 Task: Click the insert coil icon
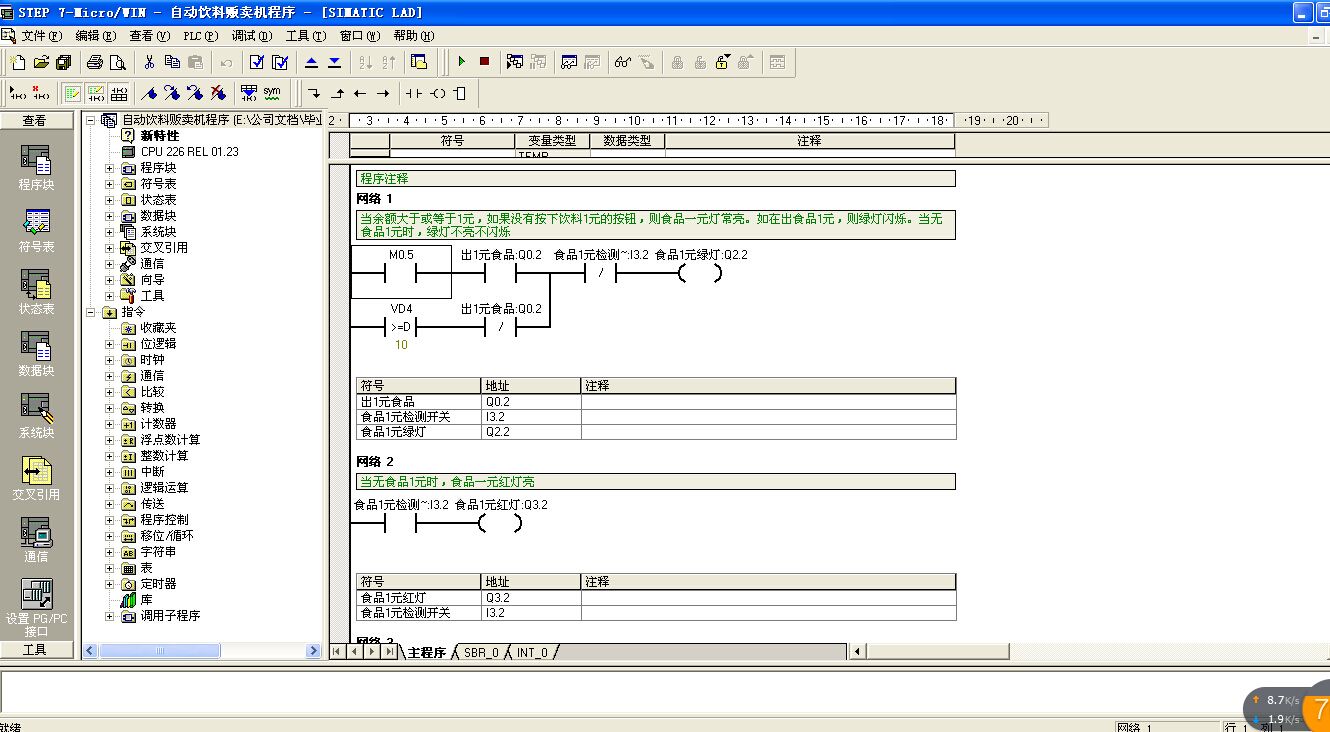pos(438,93)
